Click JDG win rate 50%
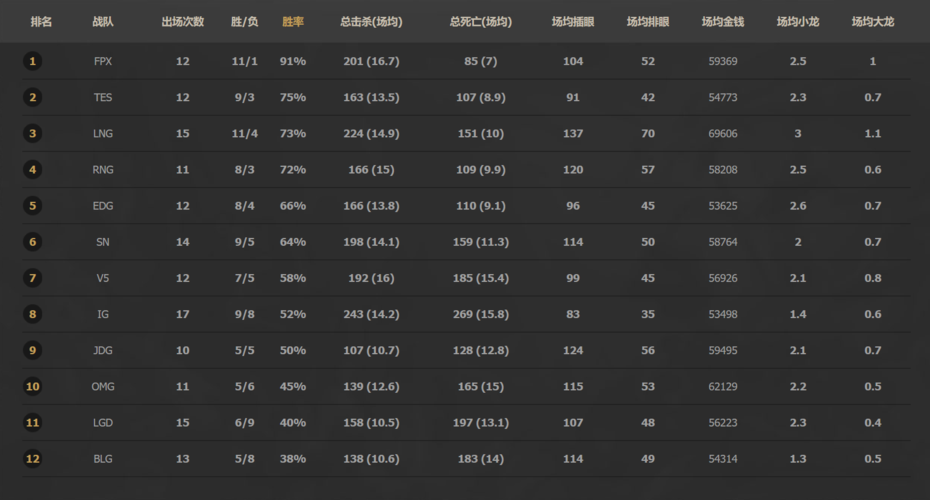 coord(293,351)
